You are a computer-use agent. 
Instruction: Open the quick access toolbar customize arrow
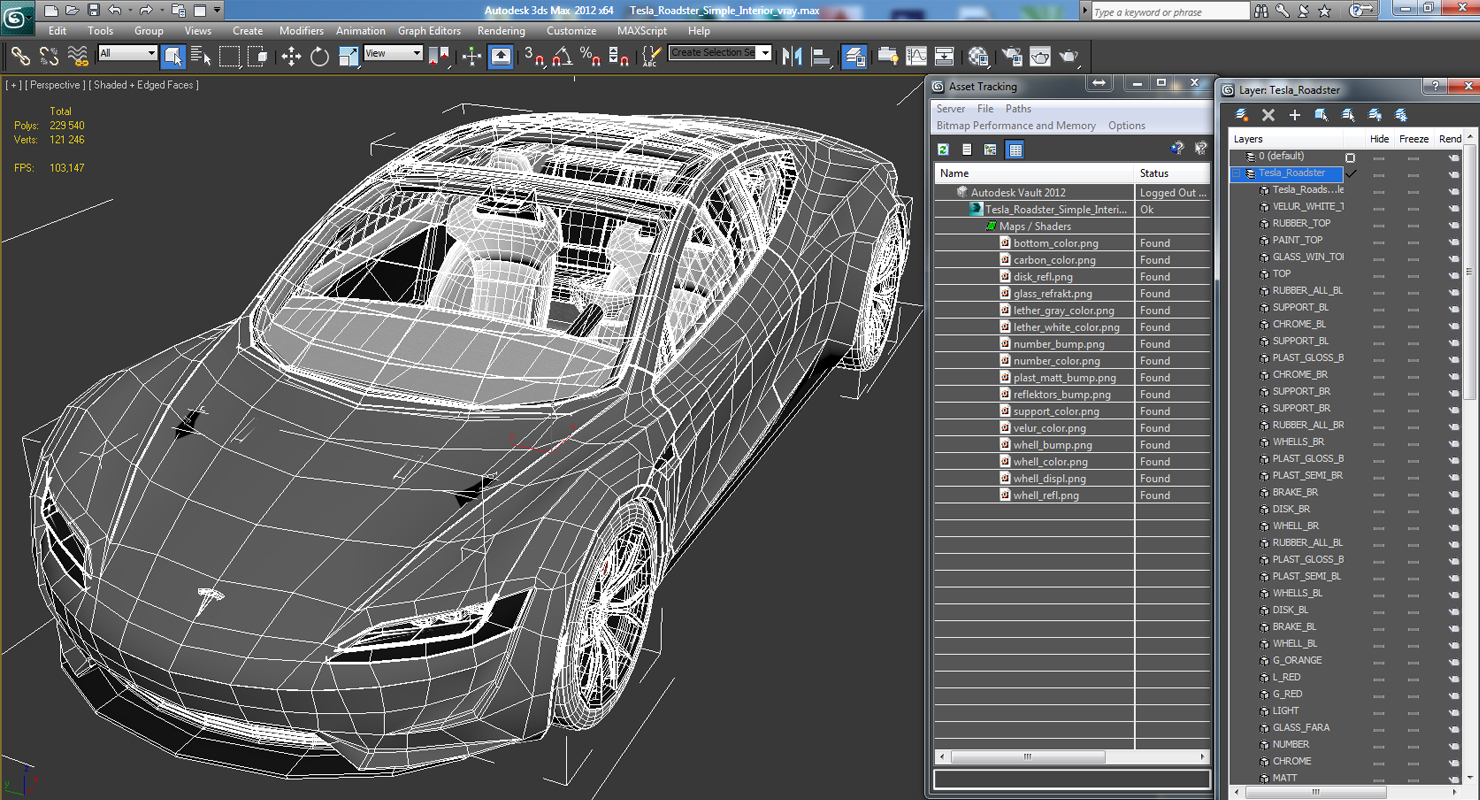pyautogui.click(x=217, y=11)
